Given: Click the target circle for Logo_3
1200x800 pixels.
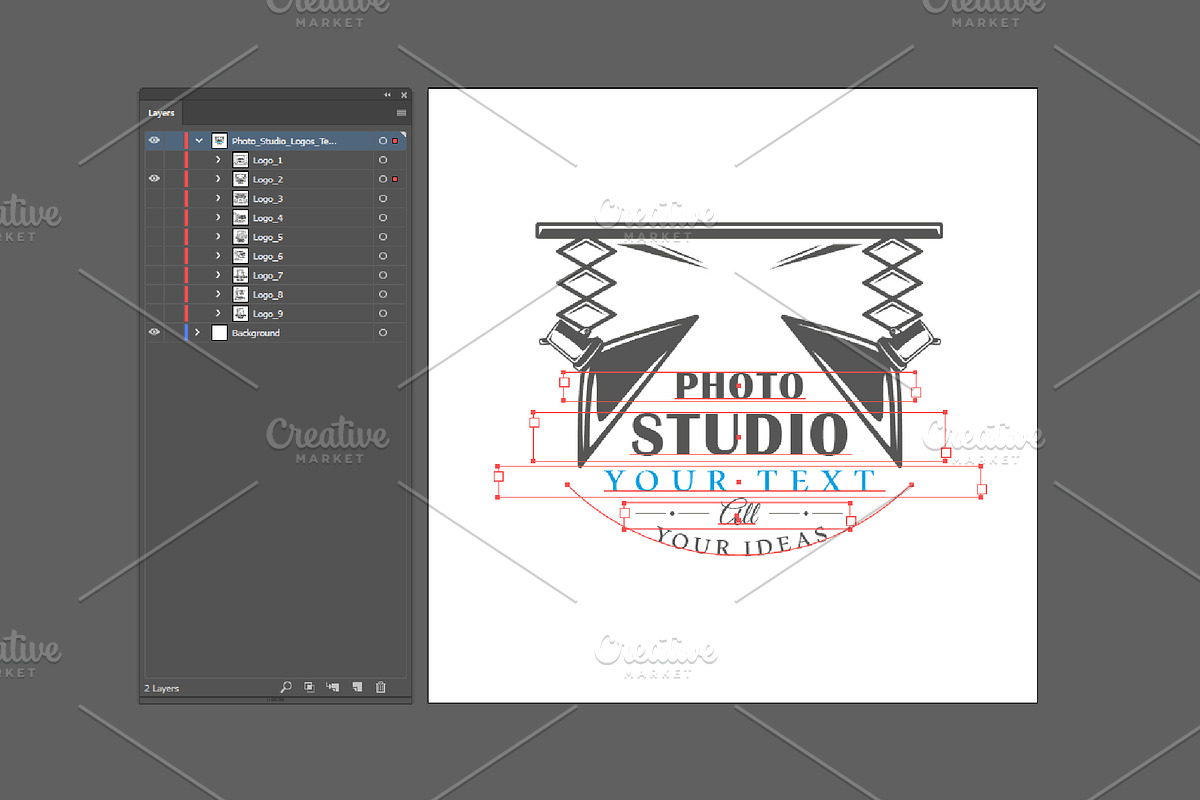Looking at the screenshot, I should (x=383, y=199).
